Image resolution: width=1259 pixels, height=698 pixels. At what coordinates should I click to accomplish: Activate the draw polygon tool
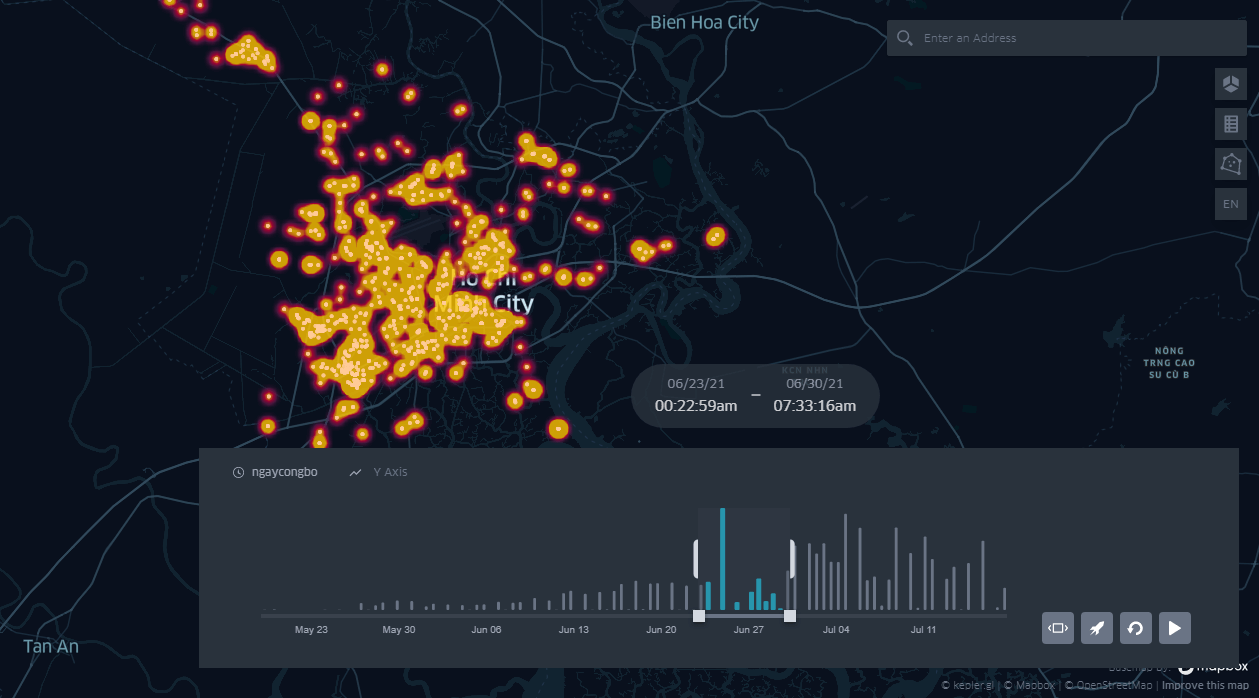pos(1231,164)
